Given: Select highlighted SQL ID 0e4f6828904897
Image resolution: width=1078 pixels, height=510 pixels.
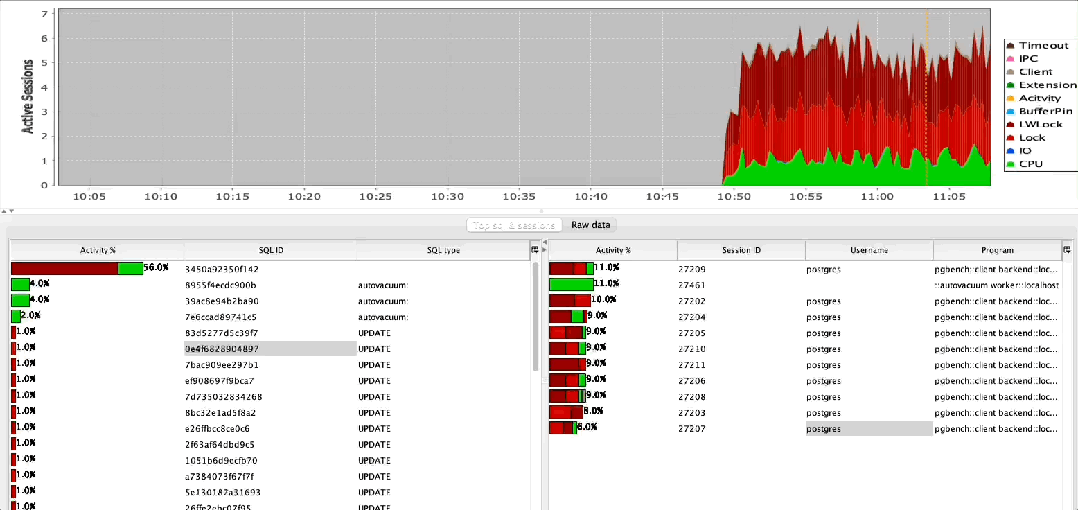Looking at the screenshot, I should click(x=270, y=348).
